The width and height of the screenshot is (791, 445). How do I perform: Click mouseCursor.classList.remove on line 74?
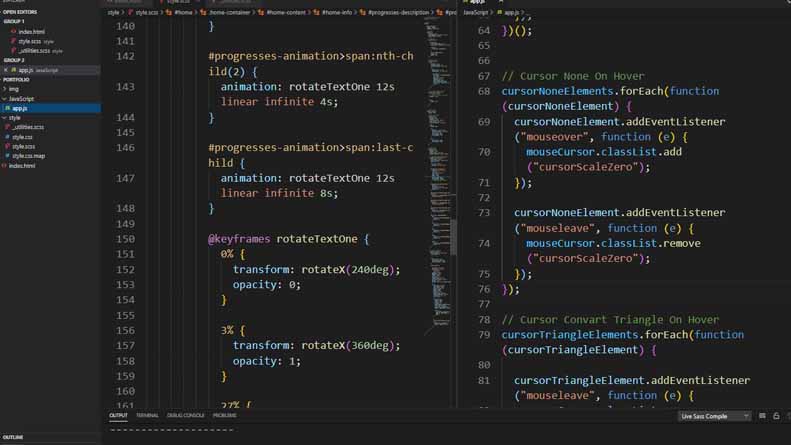(x=613, y=243)
